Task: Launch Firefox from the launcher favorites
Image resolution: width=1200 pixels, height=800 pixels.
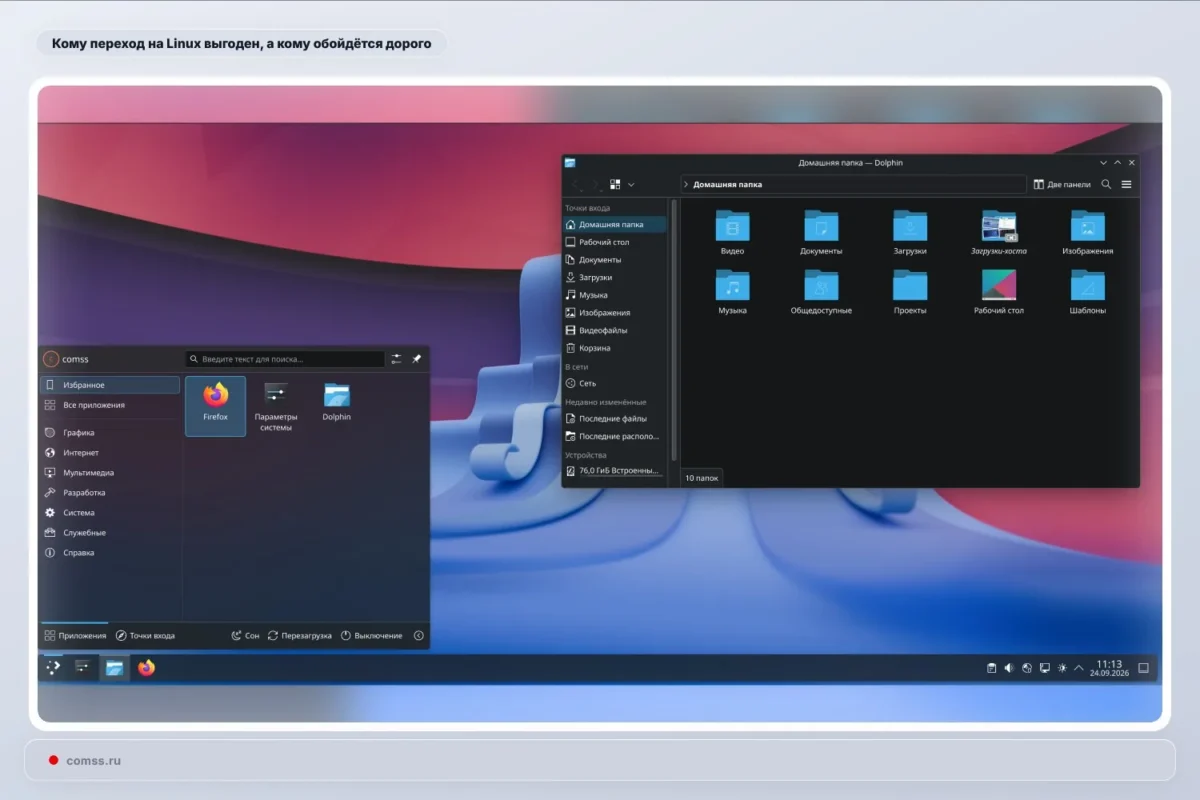Action: pos(216,405)
